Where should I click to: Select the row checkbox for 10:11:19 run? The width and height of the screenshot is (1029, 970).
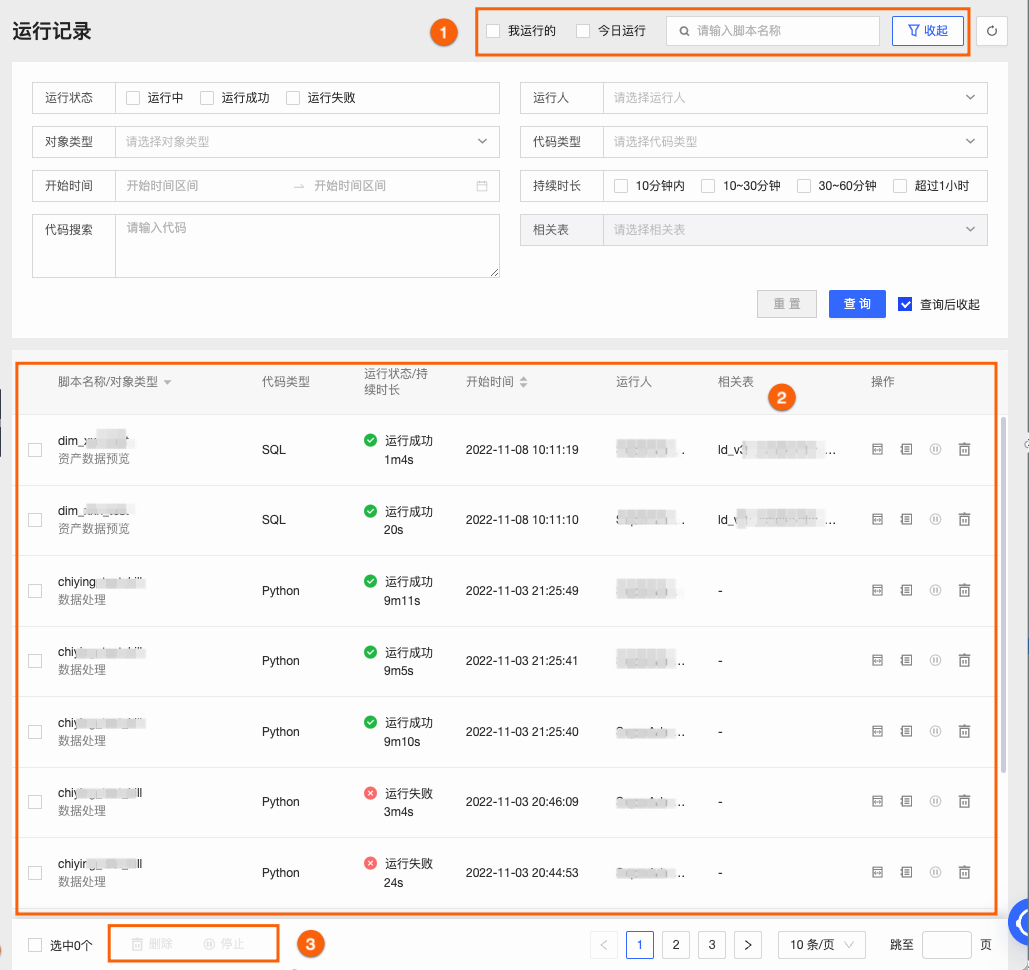click(x=35, y=450)
